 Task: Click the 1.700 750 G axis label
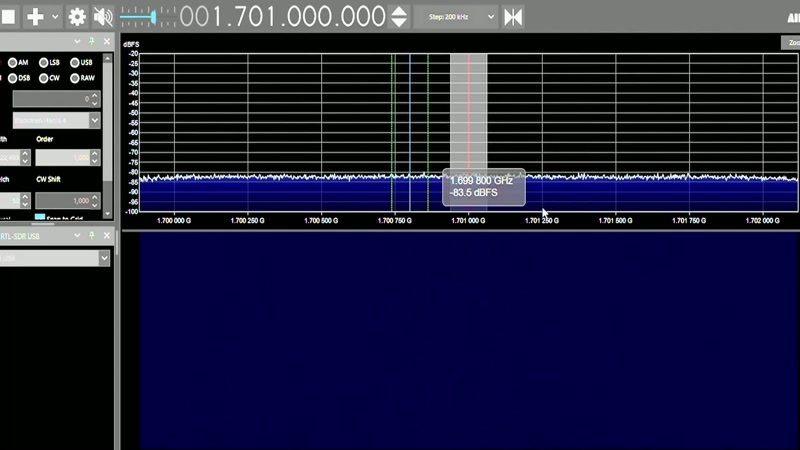click(x=394, y=221)
